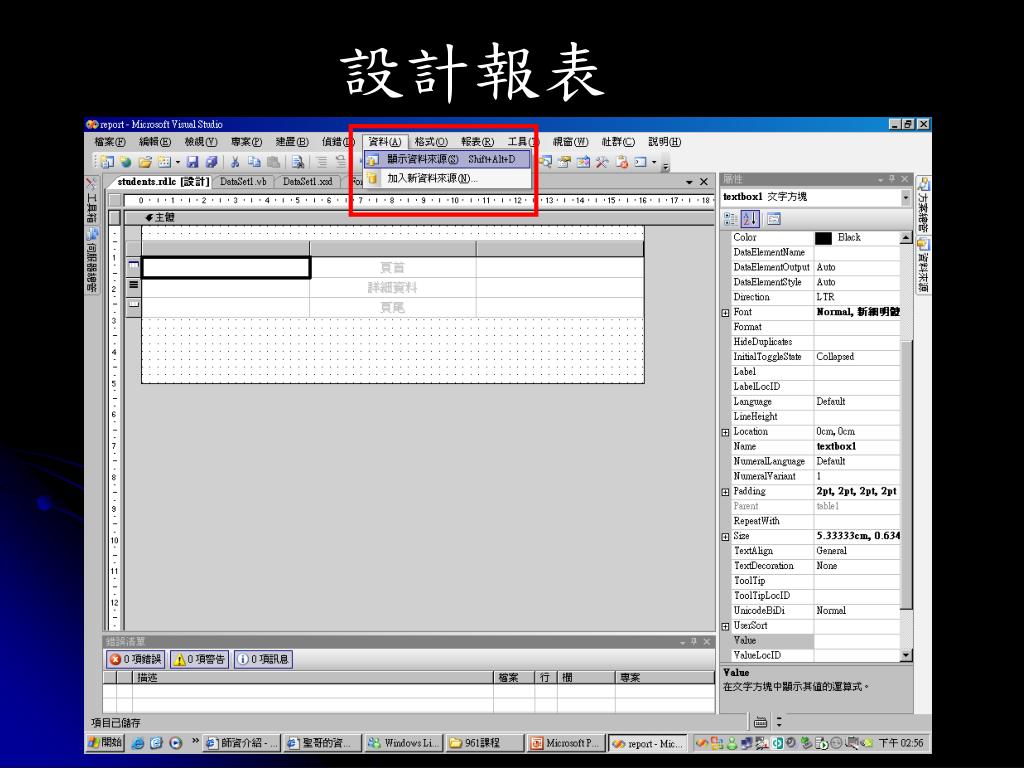
Task: Expand the Font property group
Action: [726, 313]
